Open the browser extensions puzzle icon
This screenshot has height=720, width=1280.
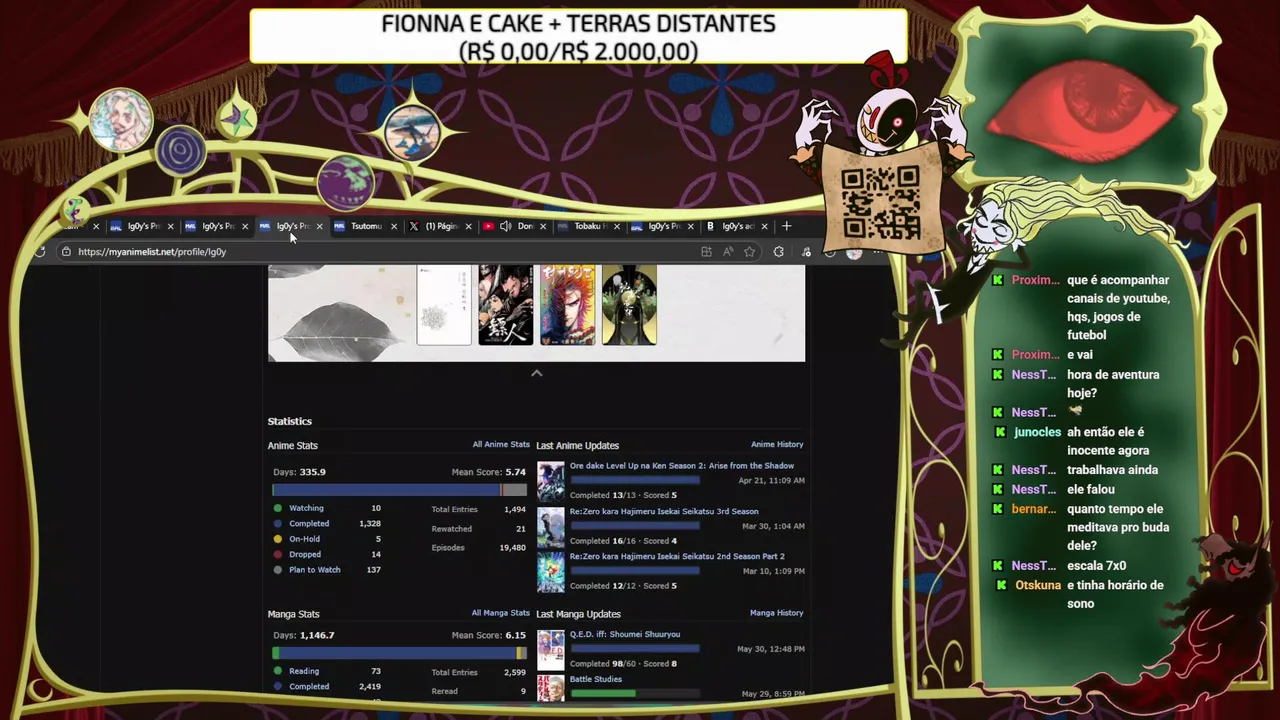point(779,252)
